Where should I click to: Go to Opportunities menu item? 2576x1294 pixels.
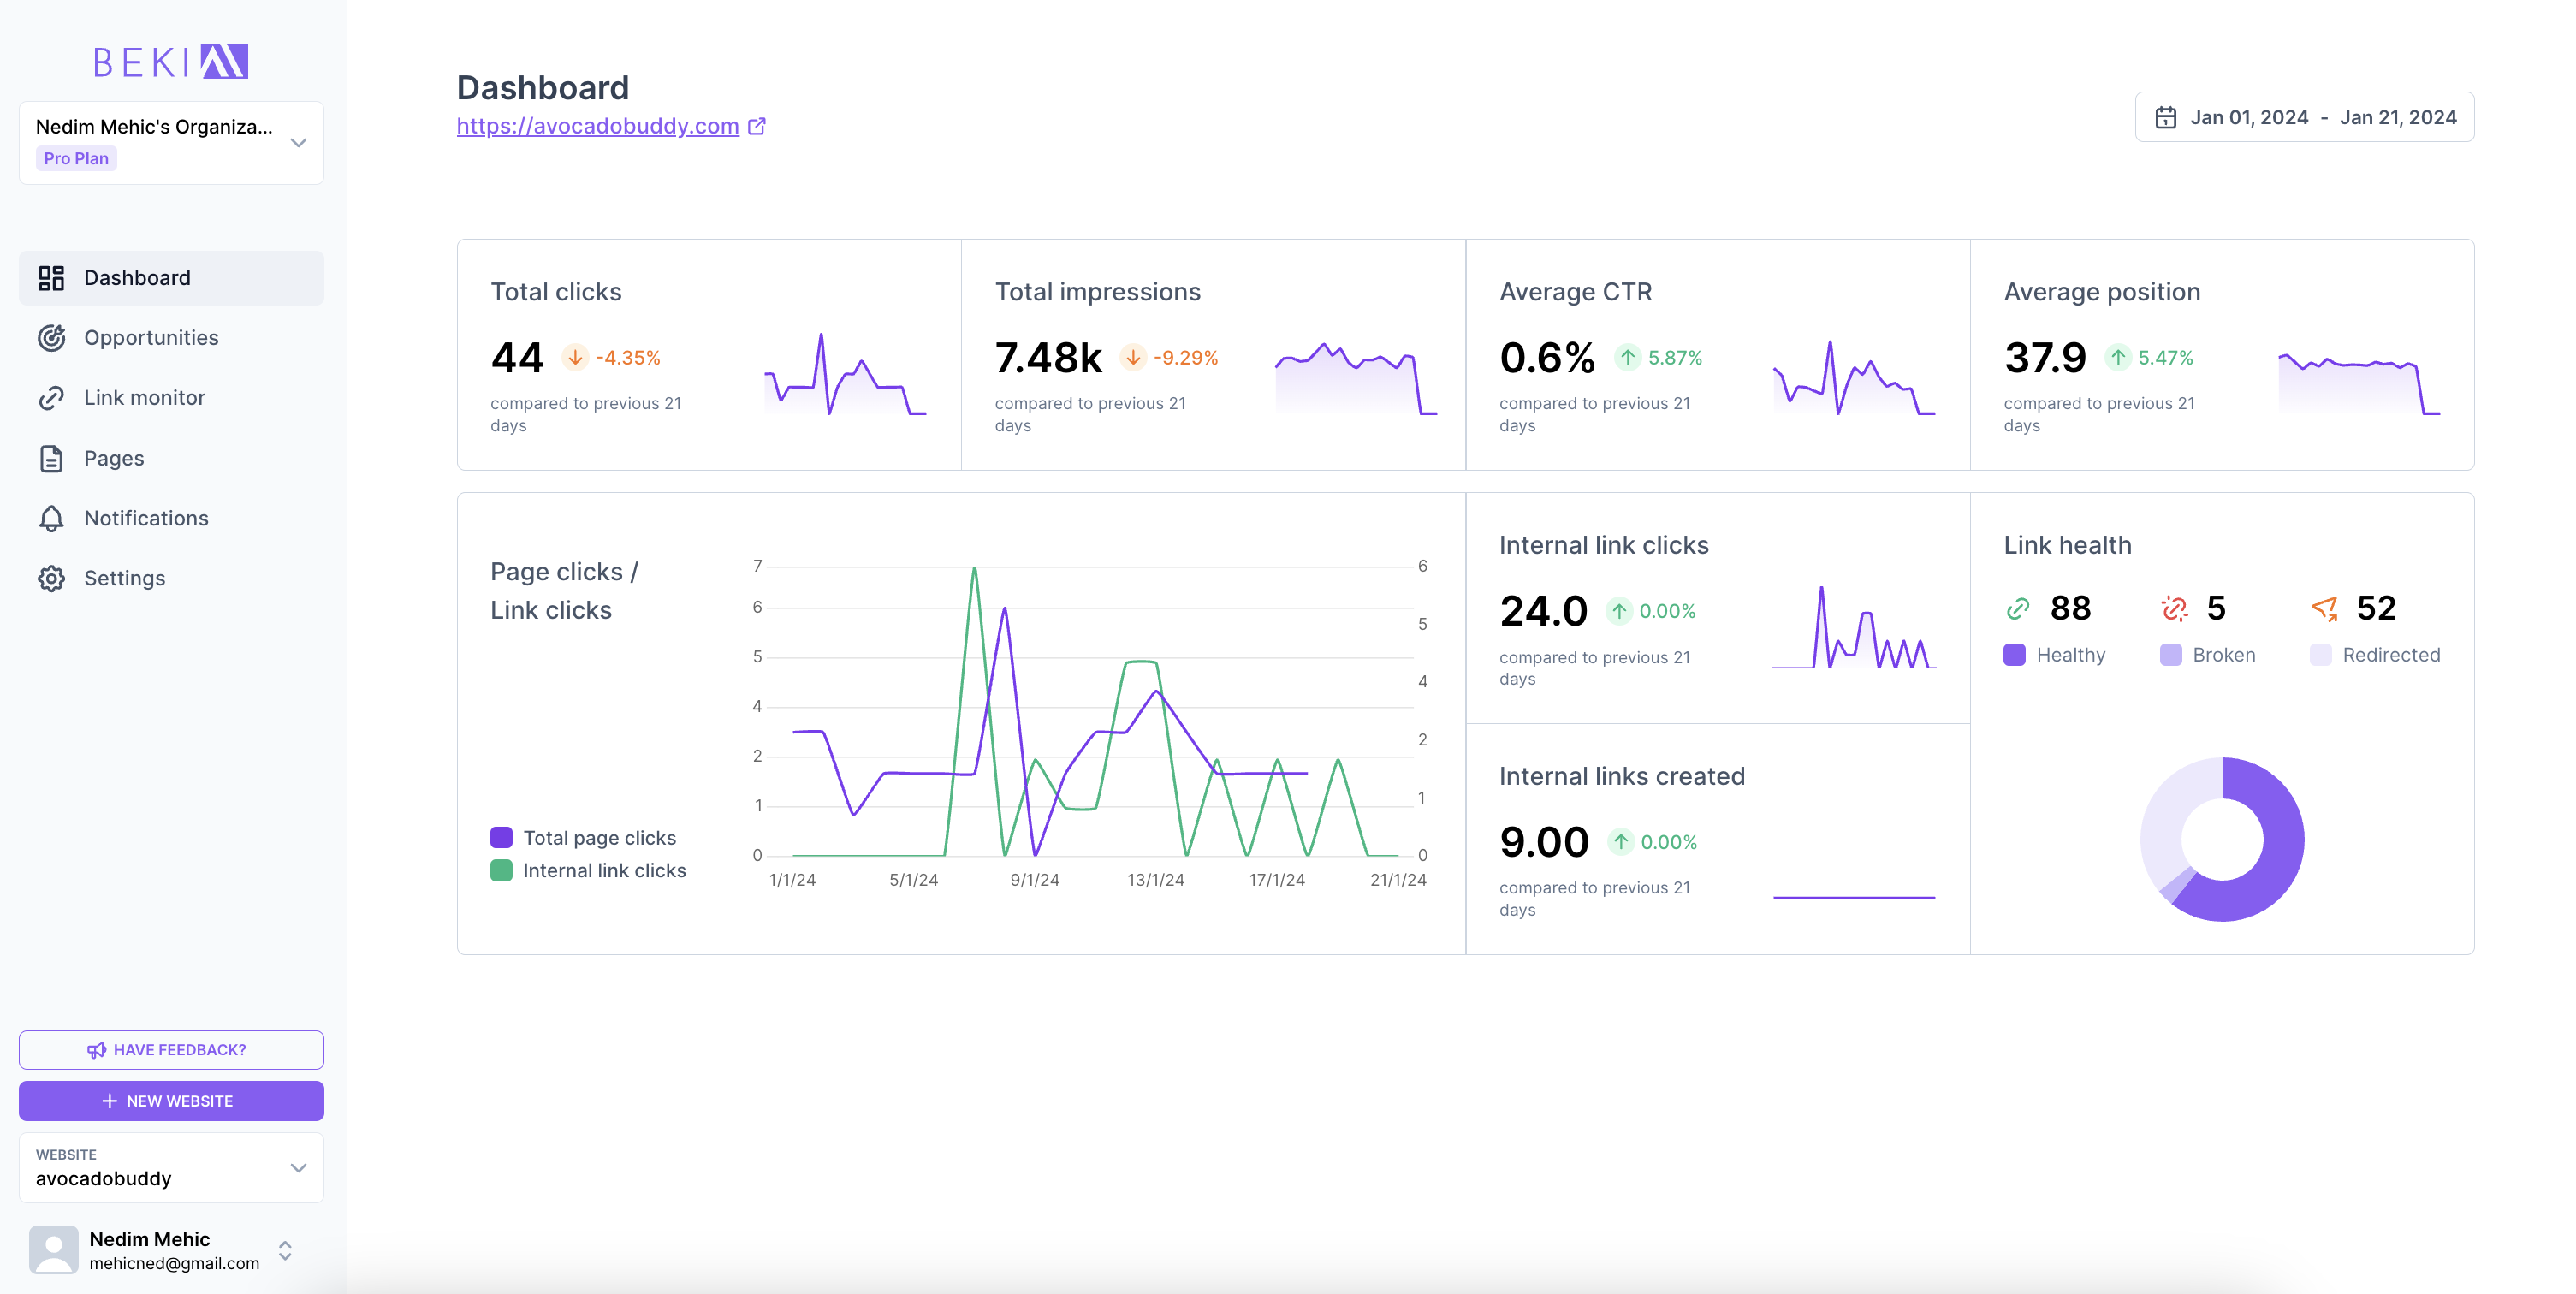pyautogui.click(x=151, y=338)
